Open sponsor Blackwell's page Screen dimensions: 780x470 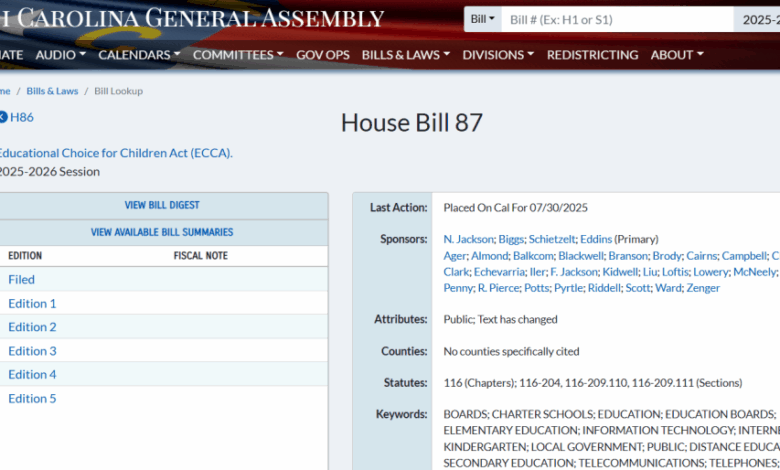581,256
